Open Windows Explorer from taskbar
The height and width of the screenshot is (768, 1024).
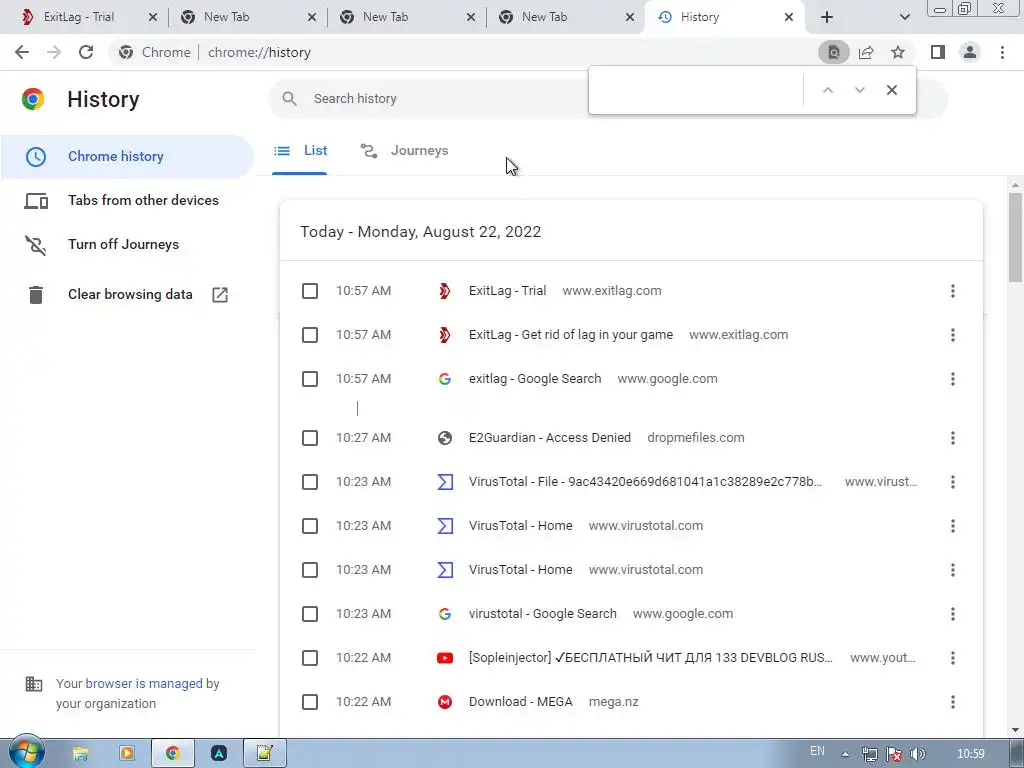tap(80, 754)
